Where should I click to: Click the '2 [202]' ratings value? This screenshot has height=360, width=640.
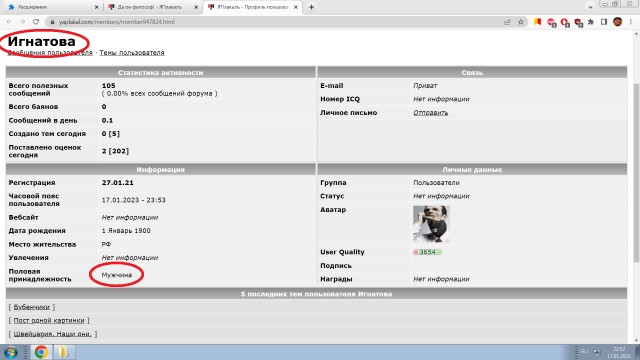pos(115,151)
